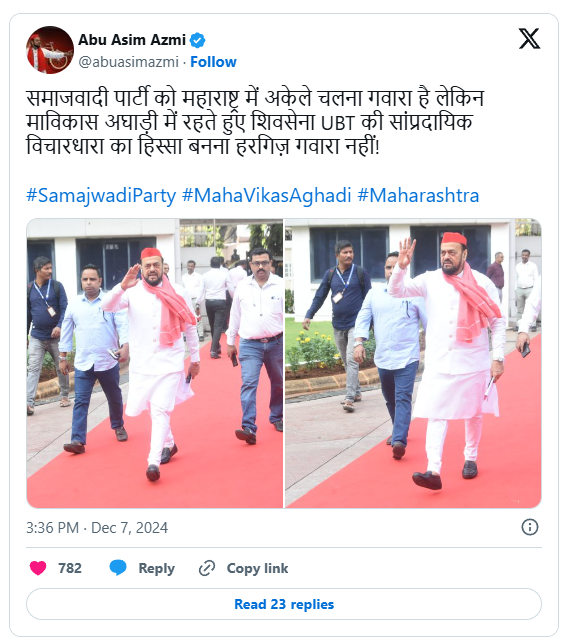The width and height of the screenshot is (570, 641).
Task: Open the #Maharashtra hashtag
Action: 418,195
